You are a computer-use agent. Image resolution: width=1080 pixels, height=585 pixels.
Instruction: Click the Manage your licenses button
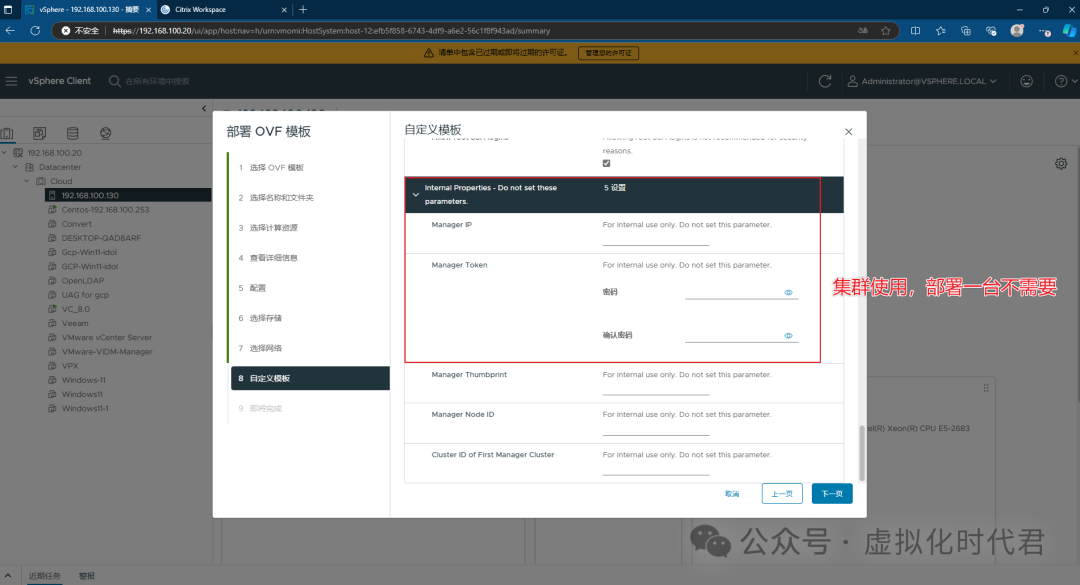point(608,53)
